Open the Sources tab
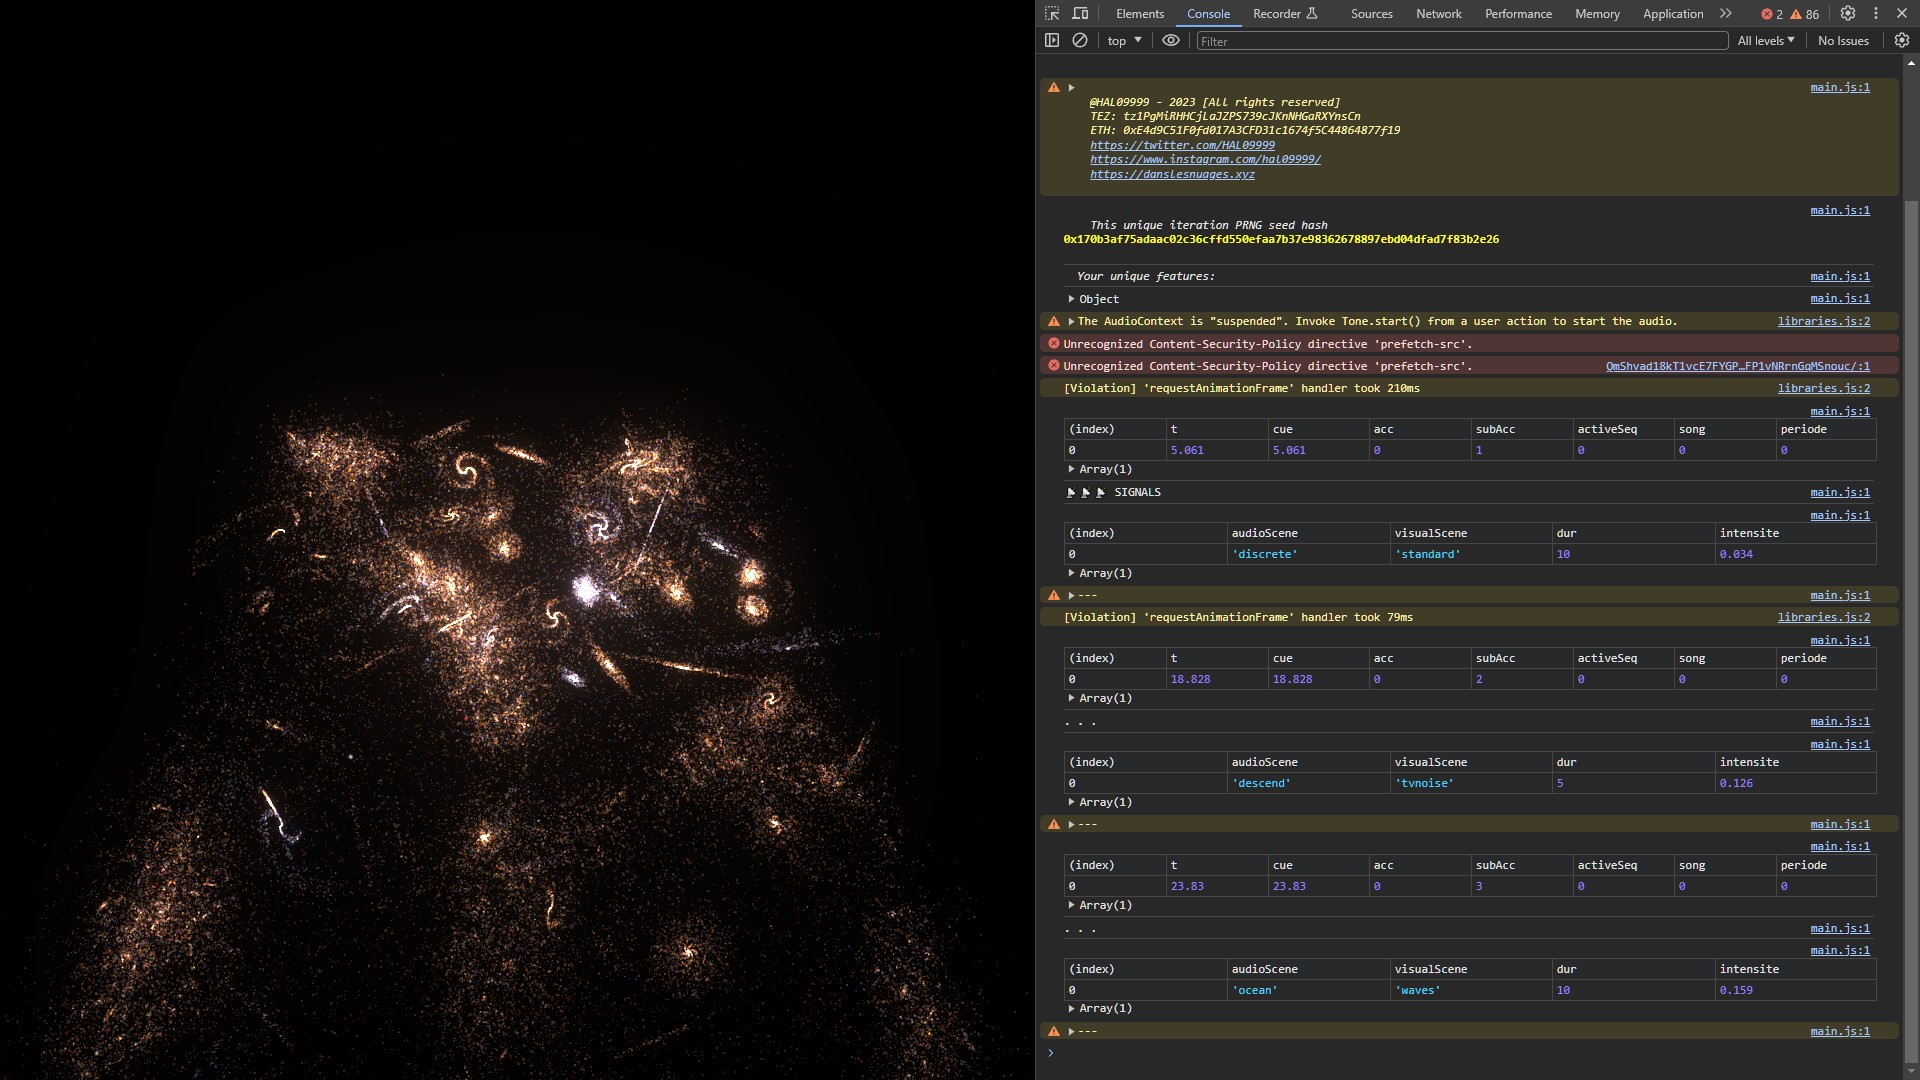The height and width of the screenshot is (1080, 1920). (1371, 14)
